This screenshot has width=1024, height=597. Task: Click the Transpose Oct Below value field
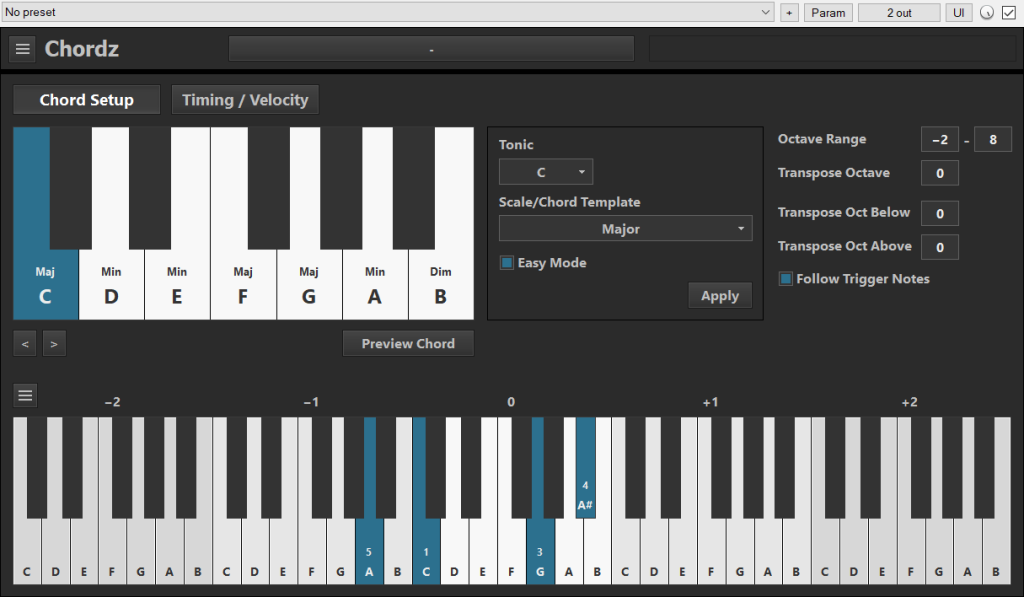940,214
